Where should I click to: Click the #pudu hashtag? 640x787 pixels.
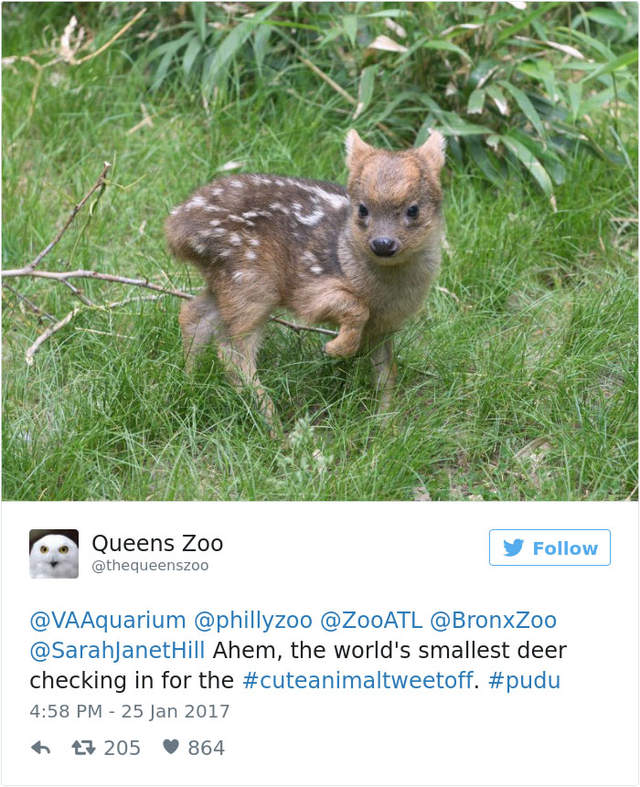(524, 681)
